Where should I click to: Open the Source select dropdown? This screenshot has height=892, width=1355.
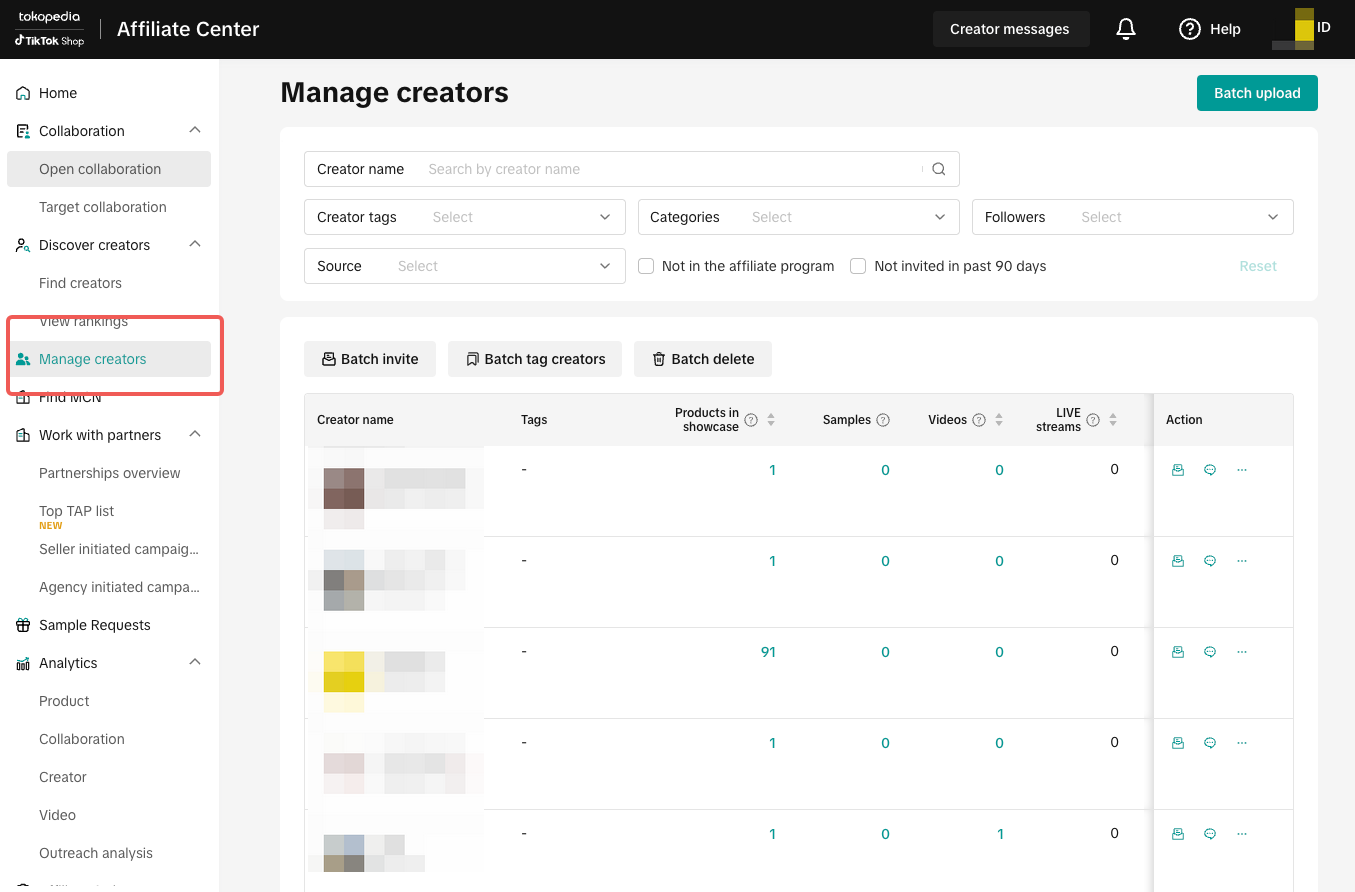pyautogui.click(x=464, y=266)
